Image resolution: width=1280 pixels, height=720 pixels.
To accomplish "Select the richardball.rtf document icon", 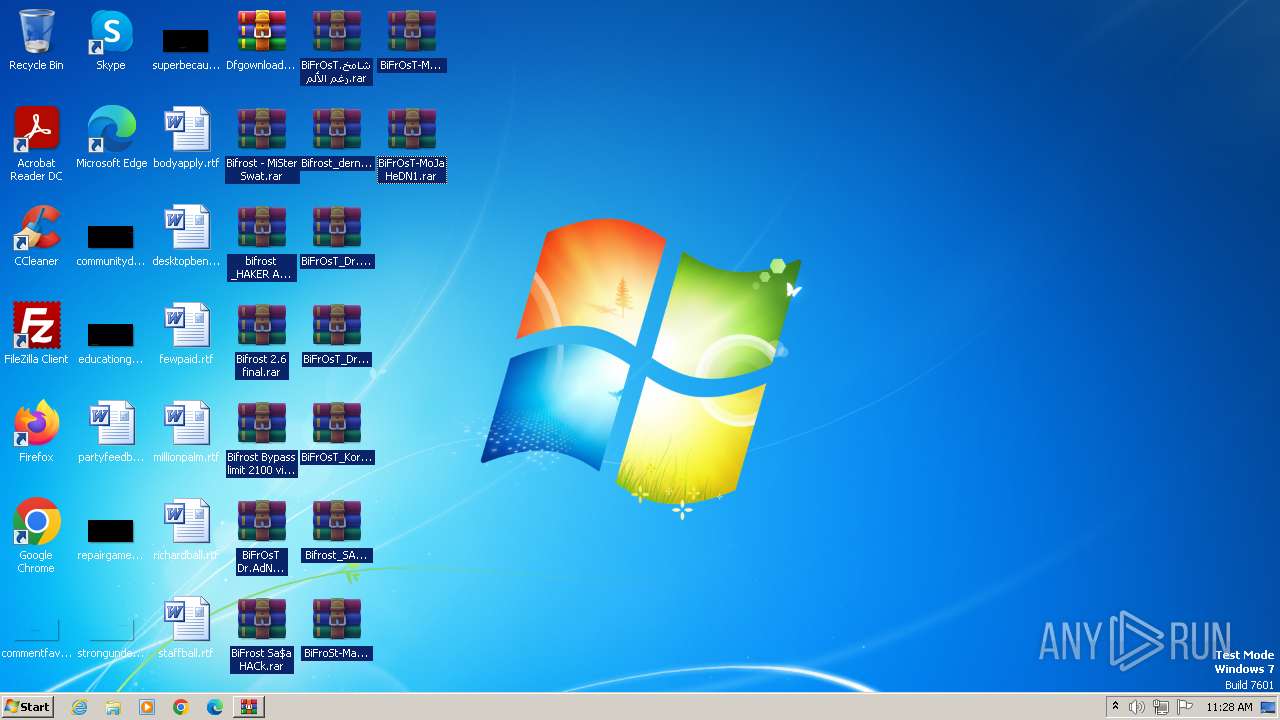I will point(186,530).
